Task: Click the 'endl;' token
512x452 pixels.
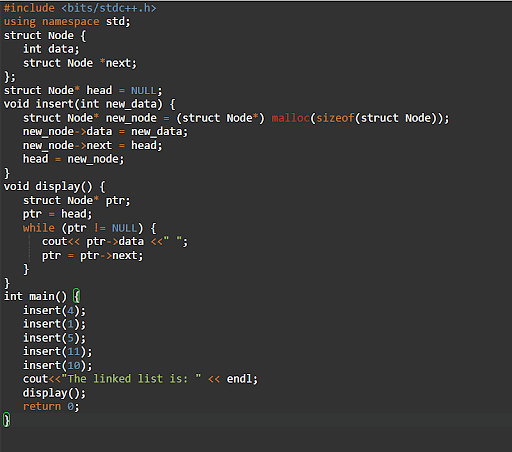Action: (242, 379)
